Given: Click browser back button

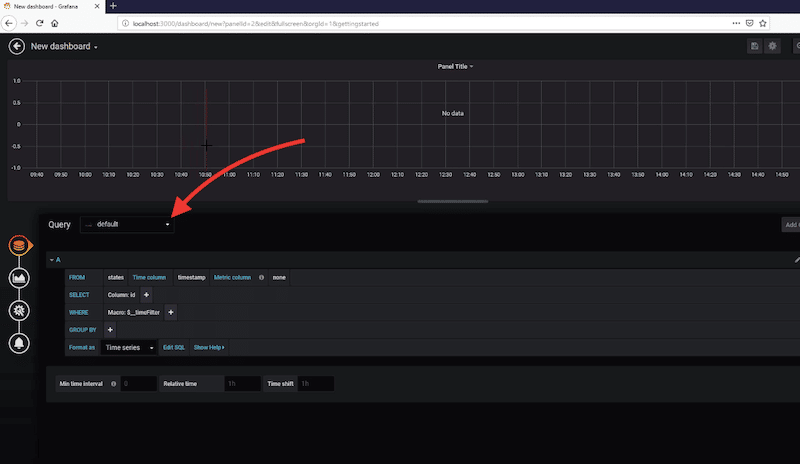Looking at the screenshot, I should [x=9, y=23].
